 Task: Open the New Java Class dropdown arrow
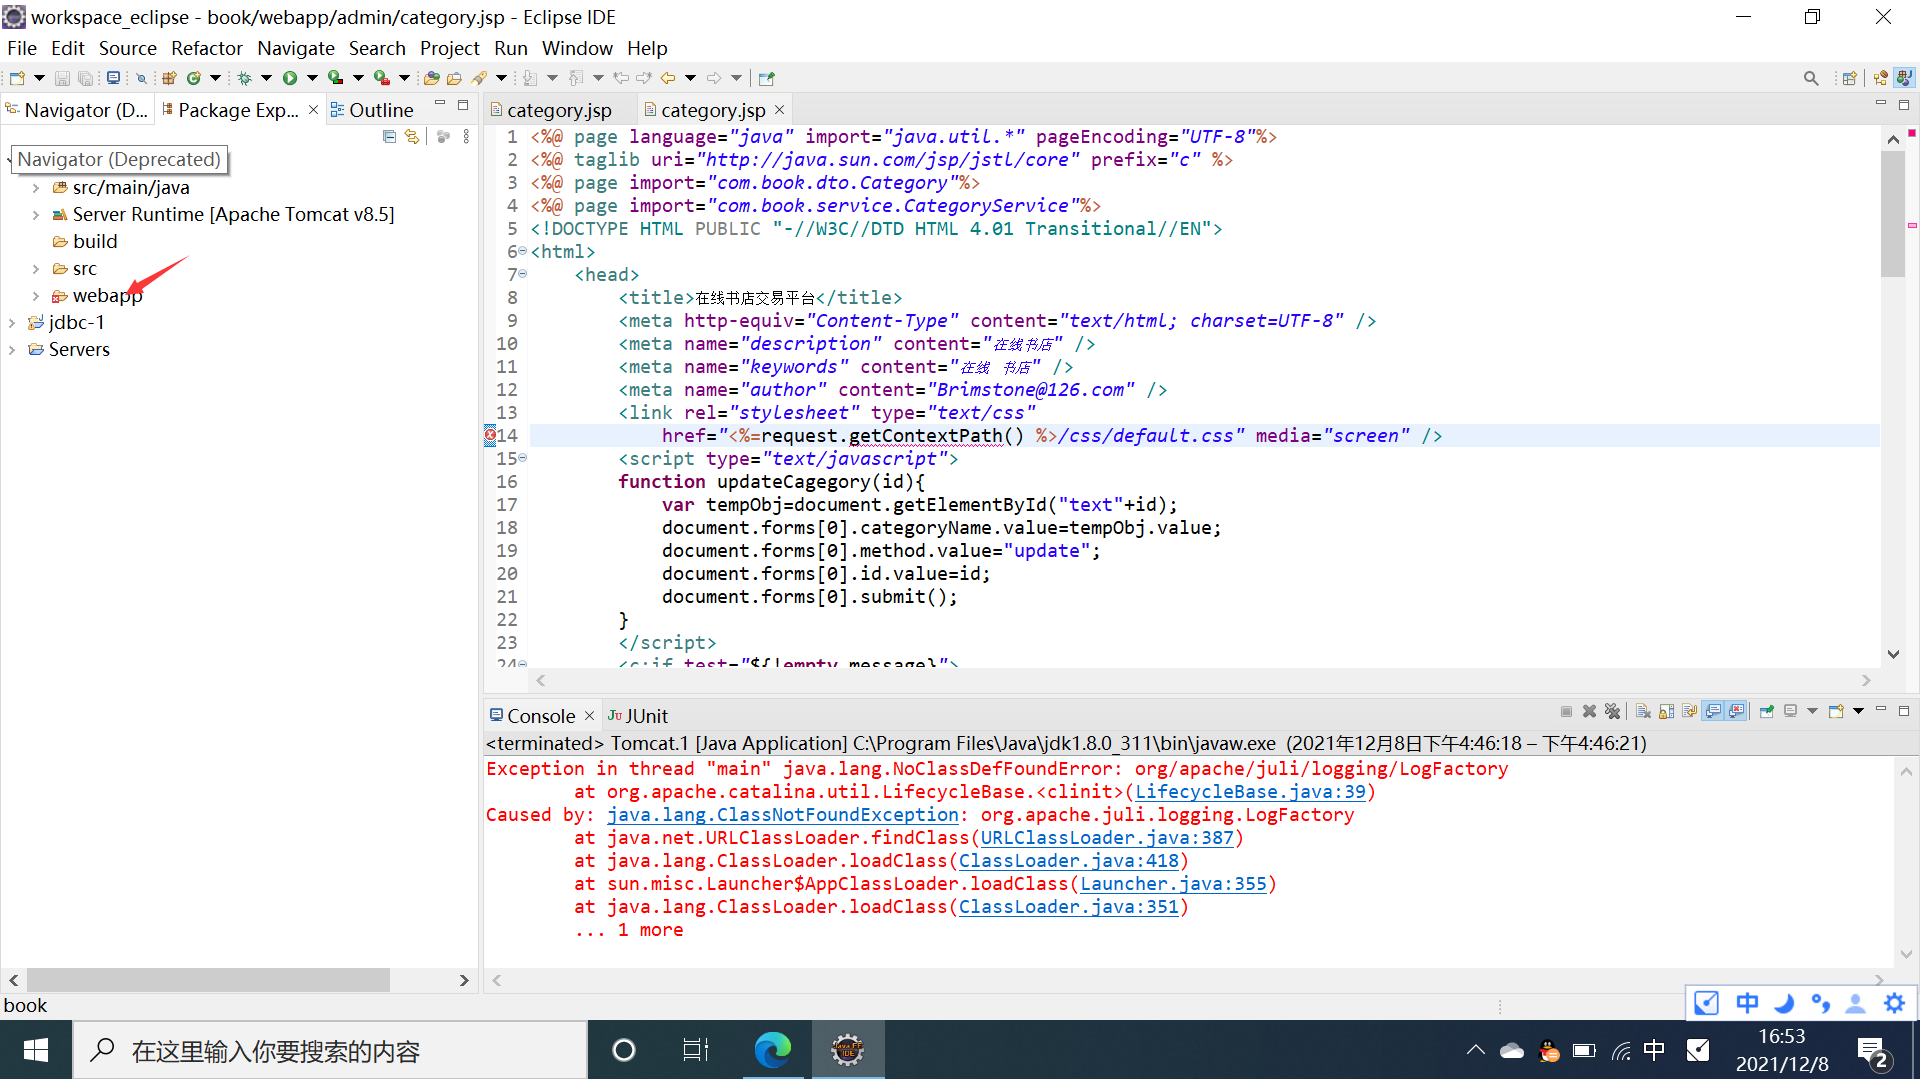[215, 78]
